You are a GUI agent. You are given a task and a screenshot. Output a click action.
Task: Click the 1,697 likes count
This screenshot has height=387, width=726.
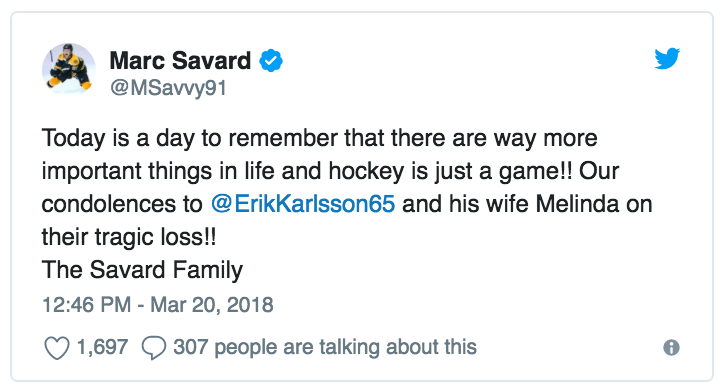point(102,347)
